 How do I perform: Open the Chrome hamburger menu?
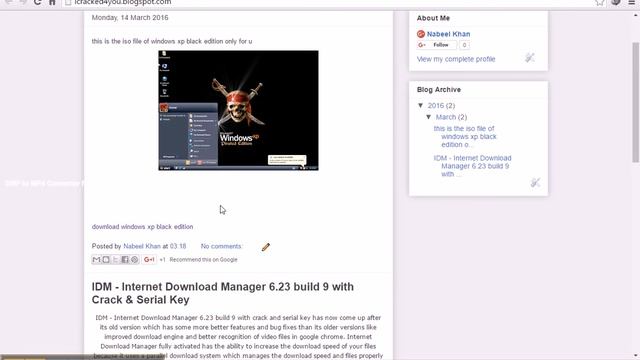tap(631, 2)
